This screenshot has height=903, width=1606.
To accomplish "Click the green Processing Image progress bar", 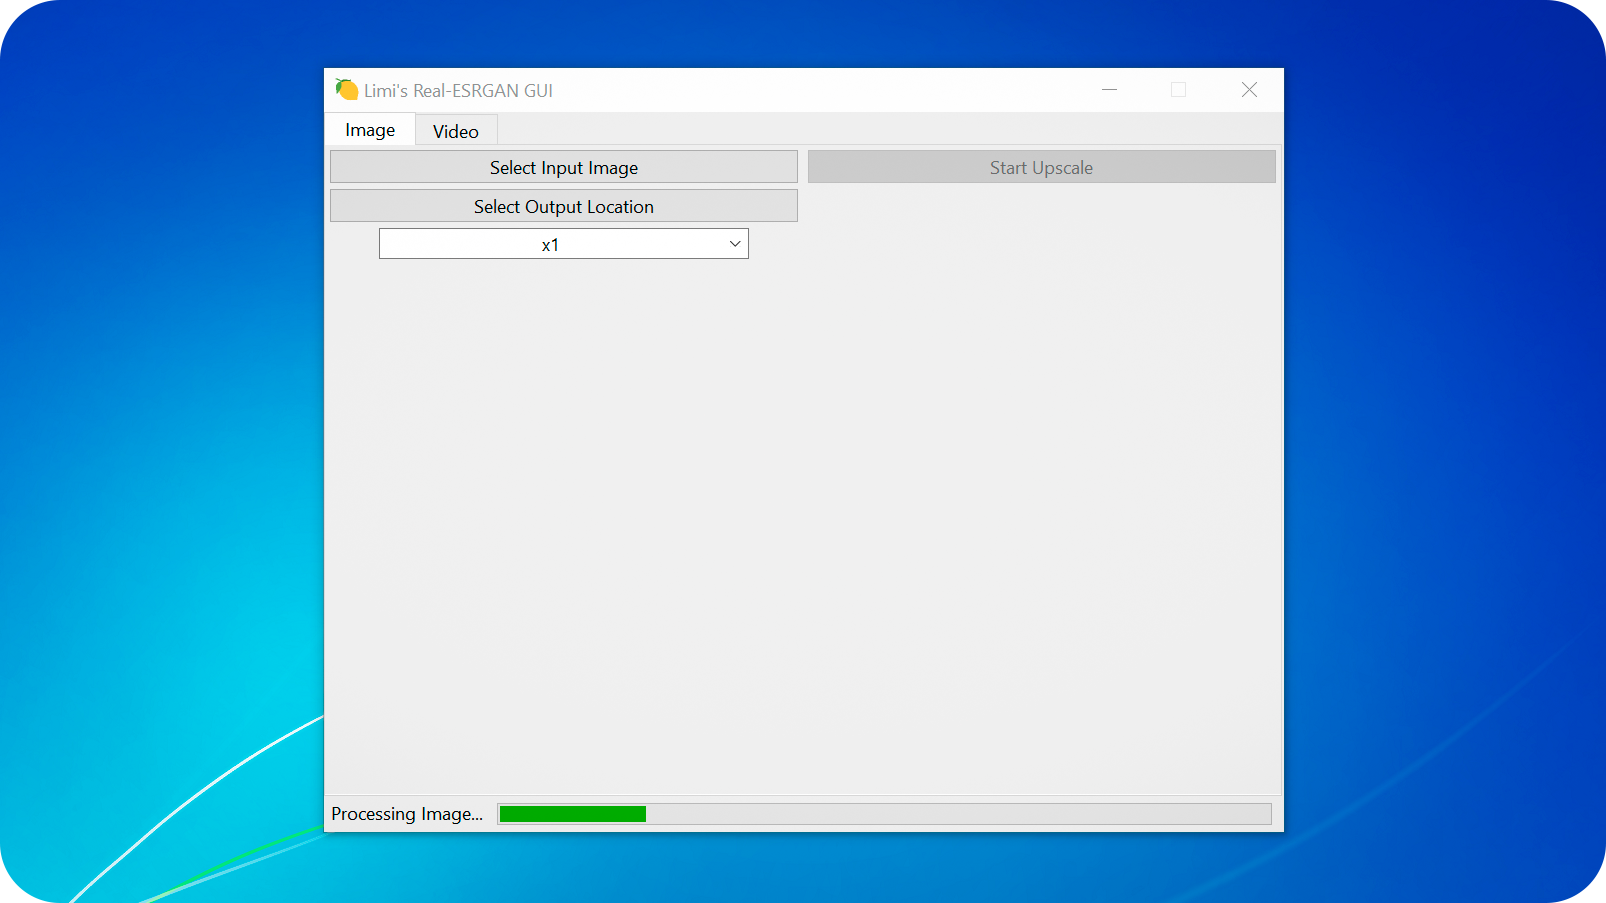I will [x=572, y=813].
